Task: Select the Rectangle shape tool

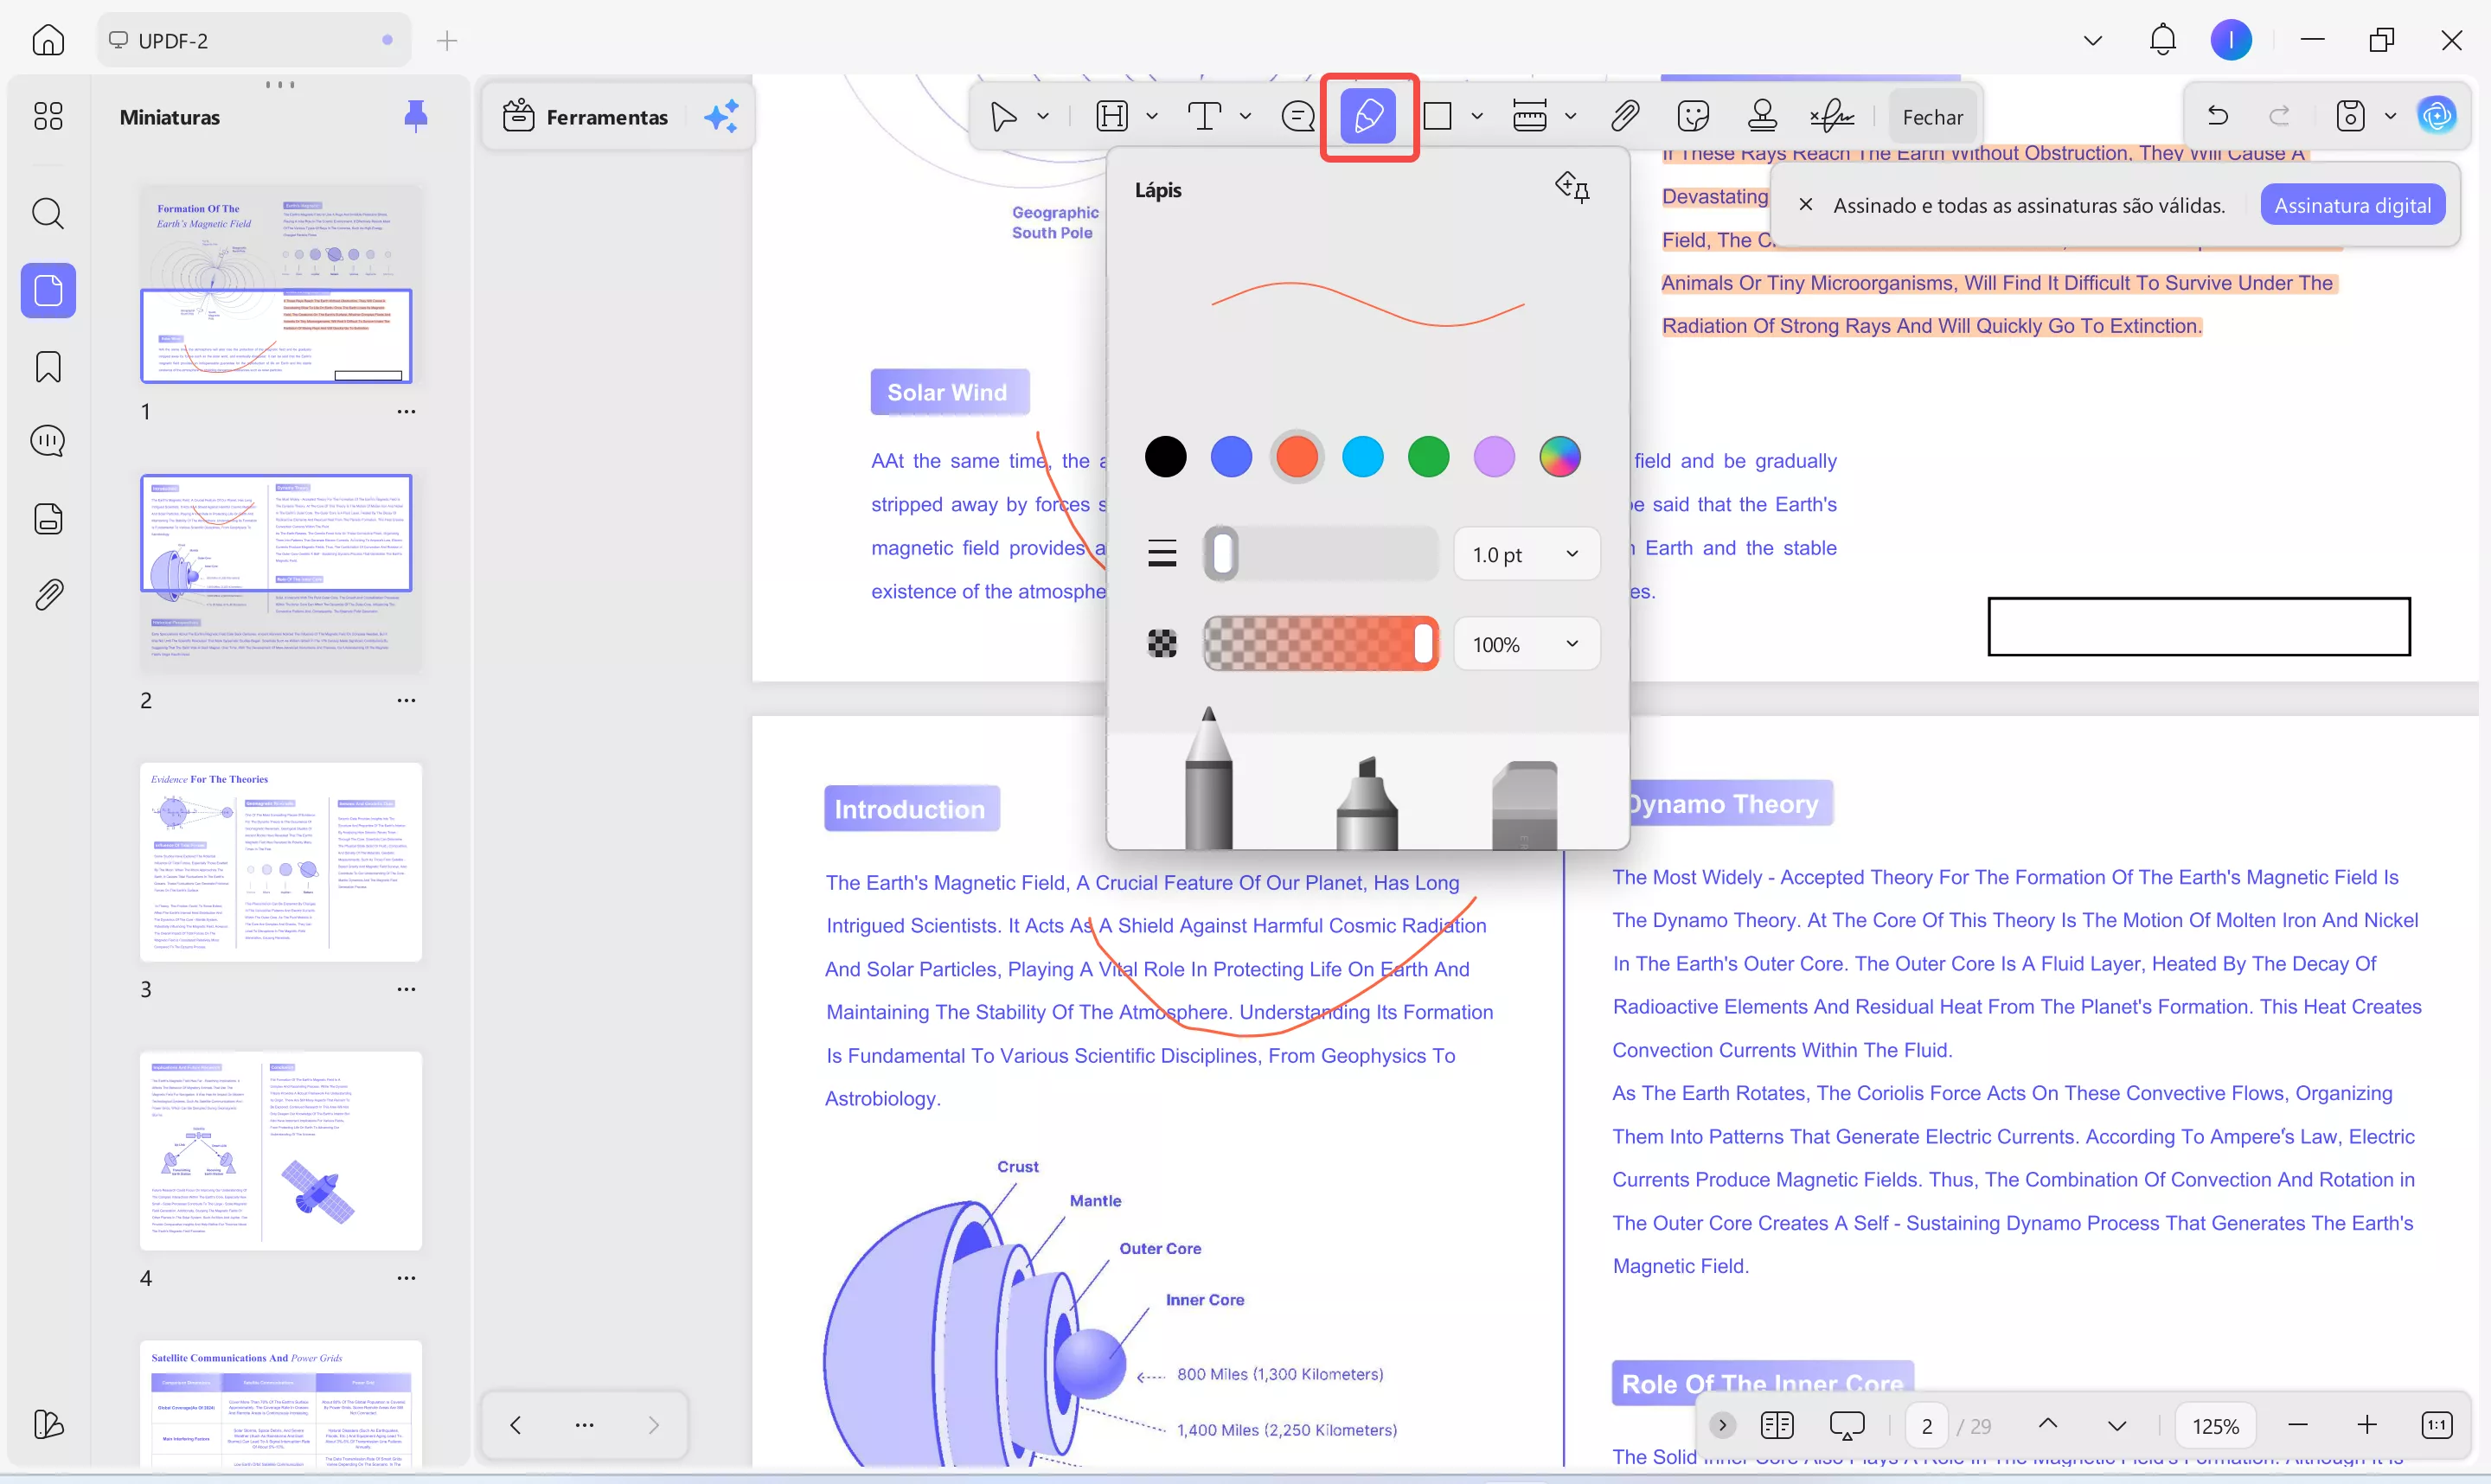Action: (1437, 116)
